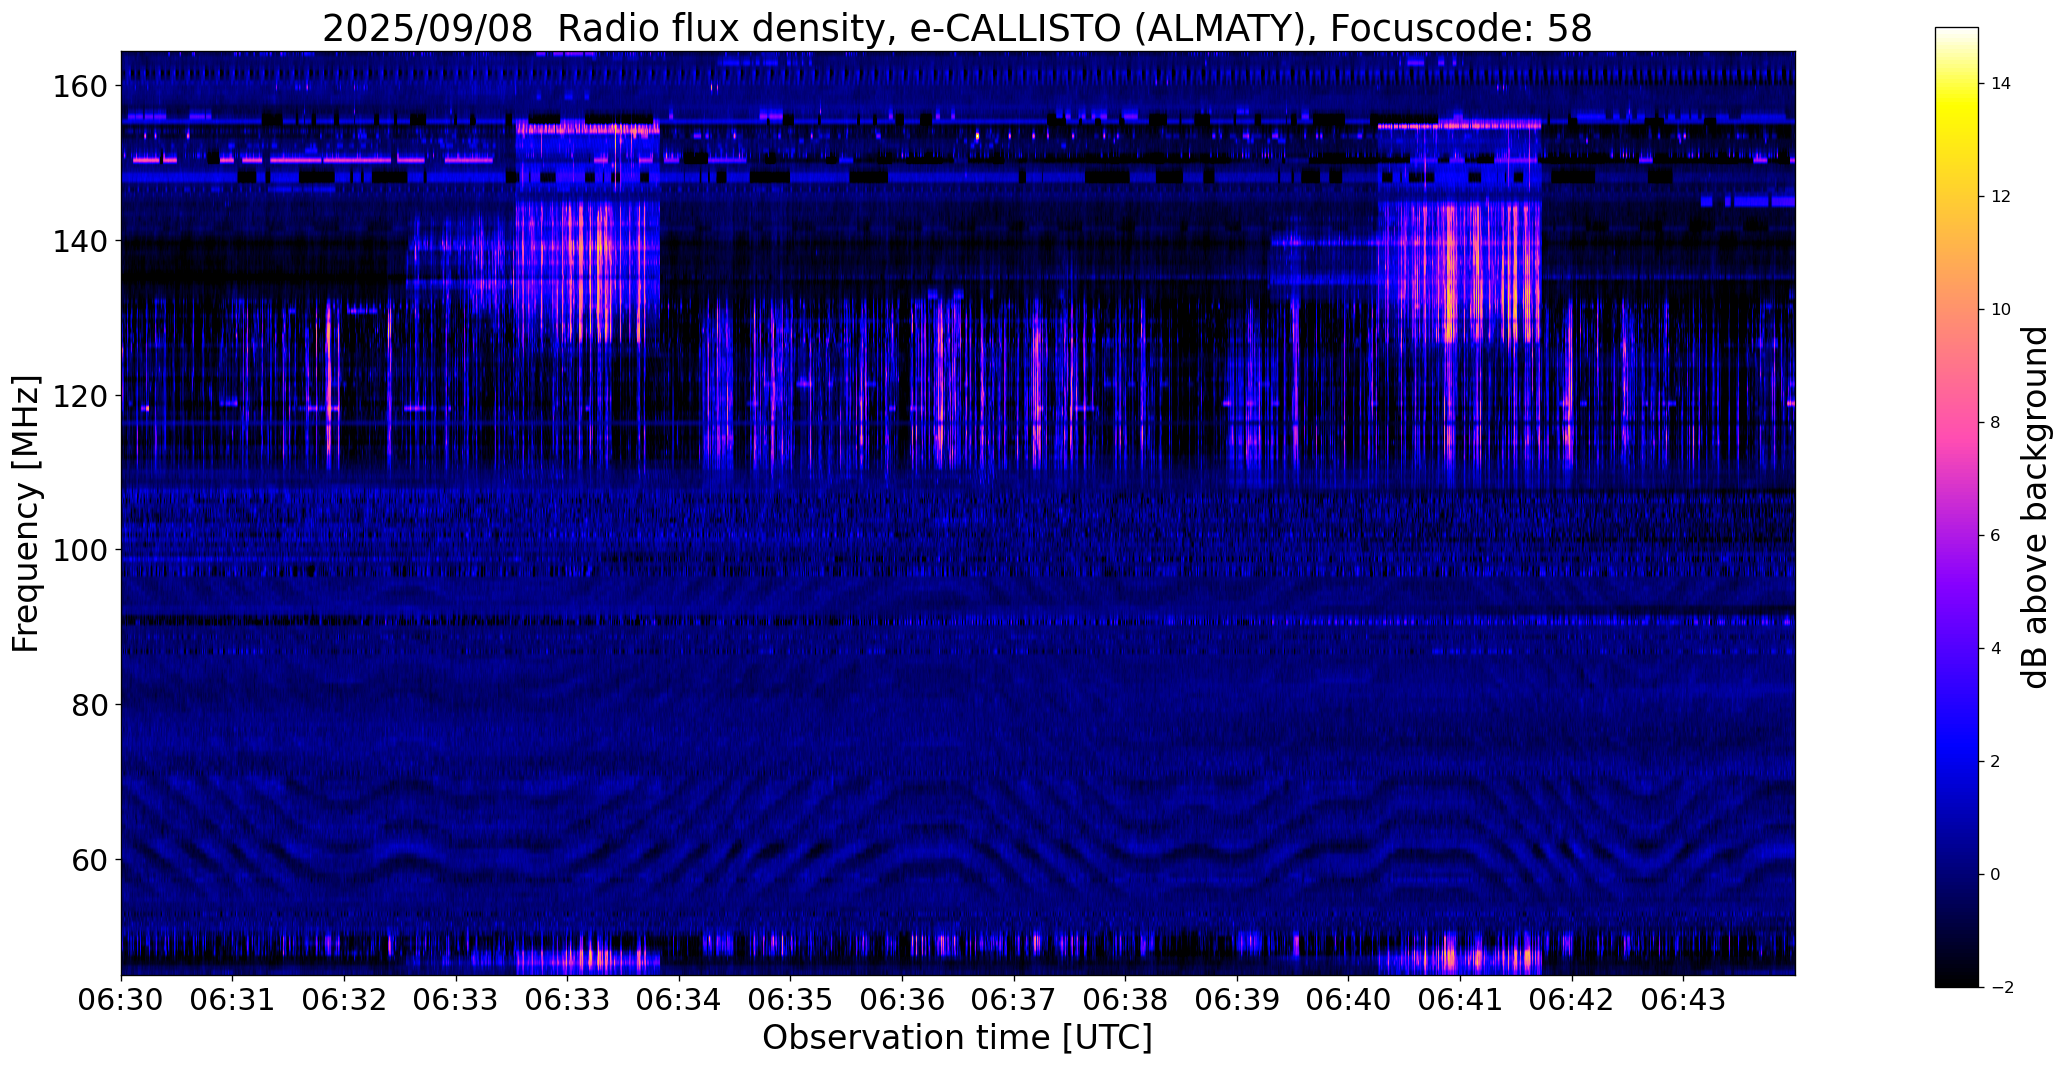The image size is (2066, 1067).
Task: Click the 100 frequency tick label
Action: pyautogui.click(x=79, y=551)
